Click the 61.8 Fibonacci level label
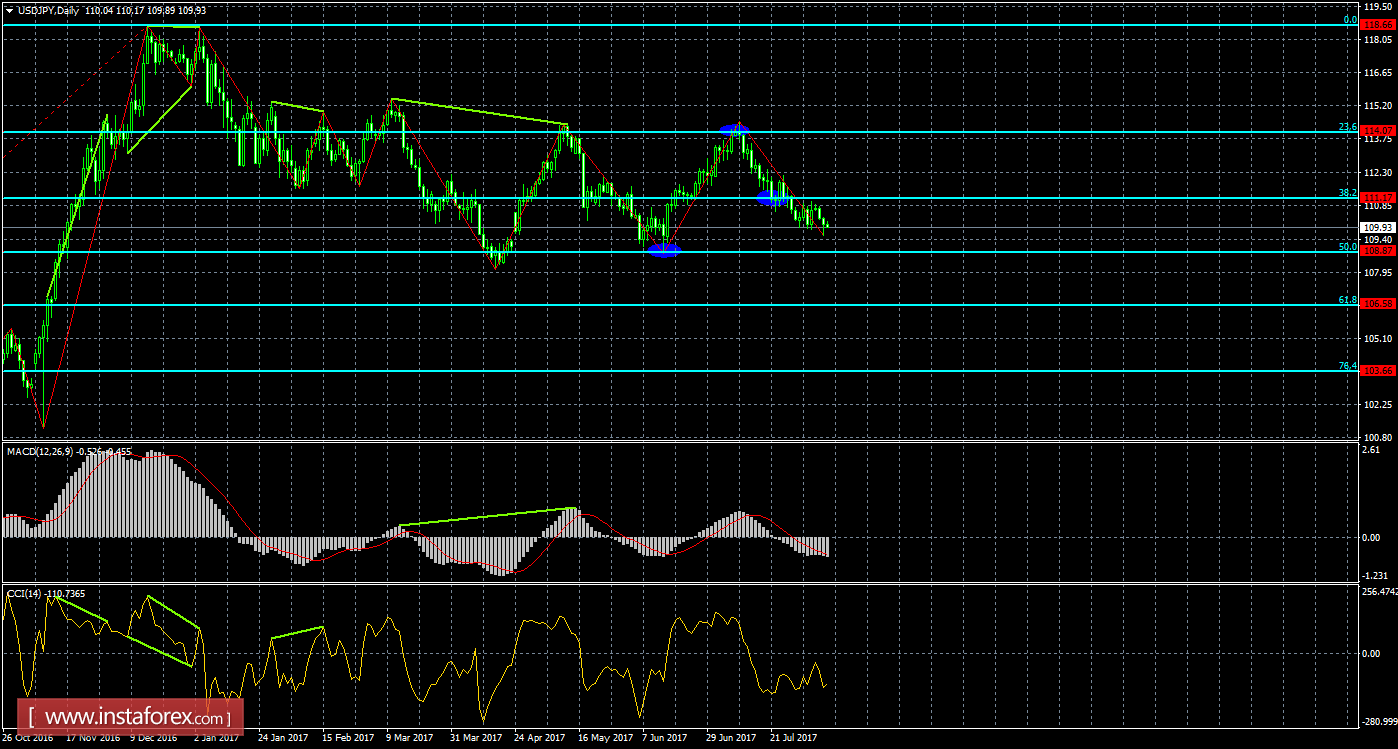Viewport: 1398px width, 749px height. [x=1347, y=300]
